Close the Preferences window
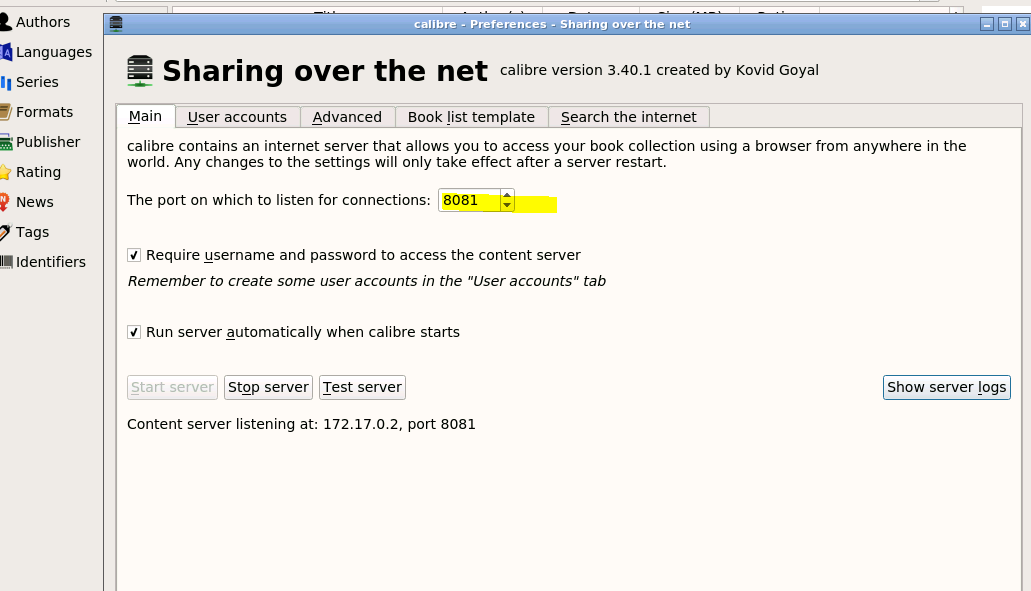 [1022, 24]
